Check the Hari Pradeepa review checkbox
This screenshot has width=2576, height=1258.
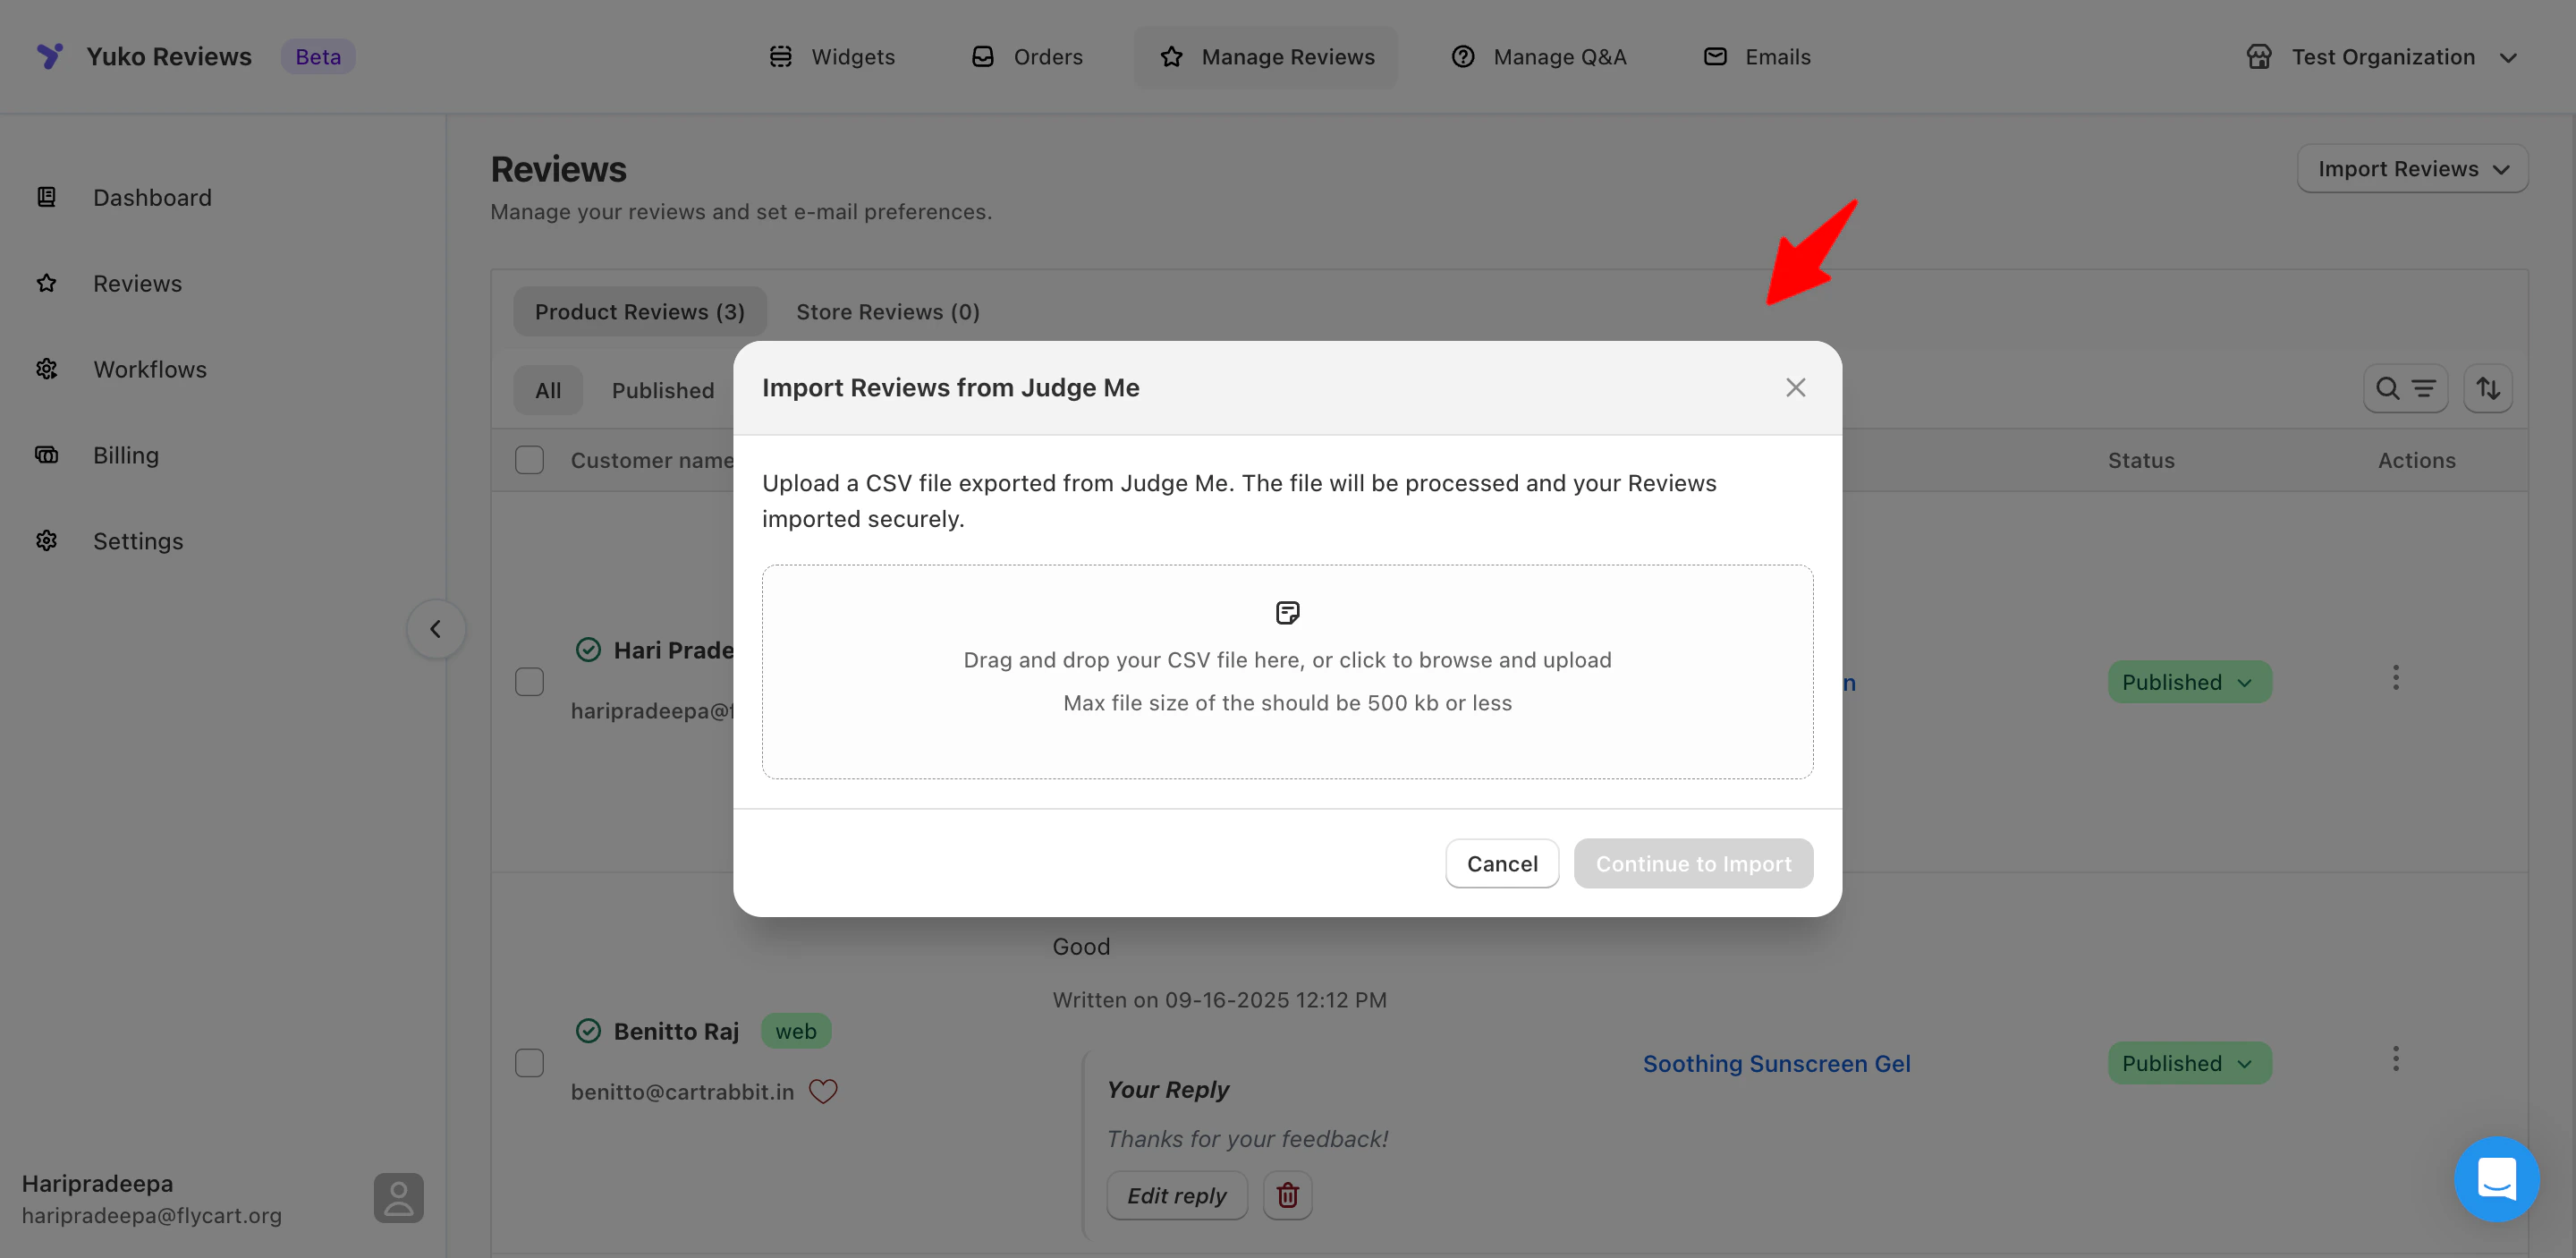point(529,682)
